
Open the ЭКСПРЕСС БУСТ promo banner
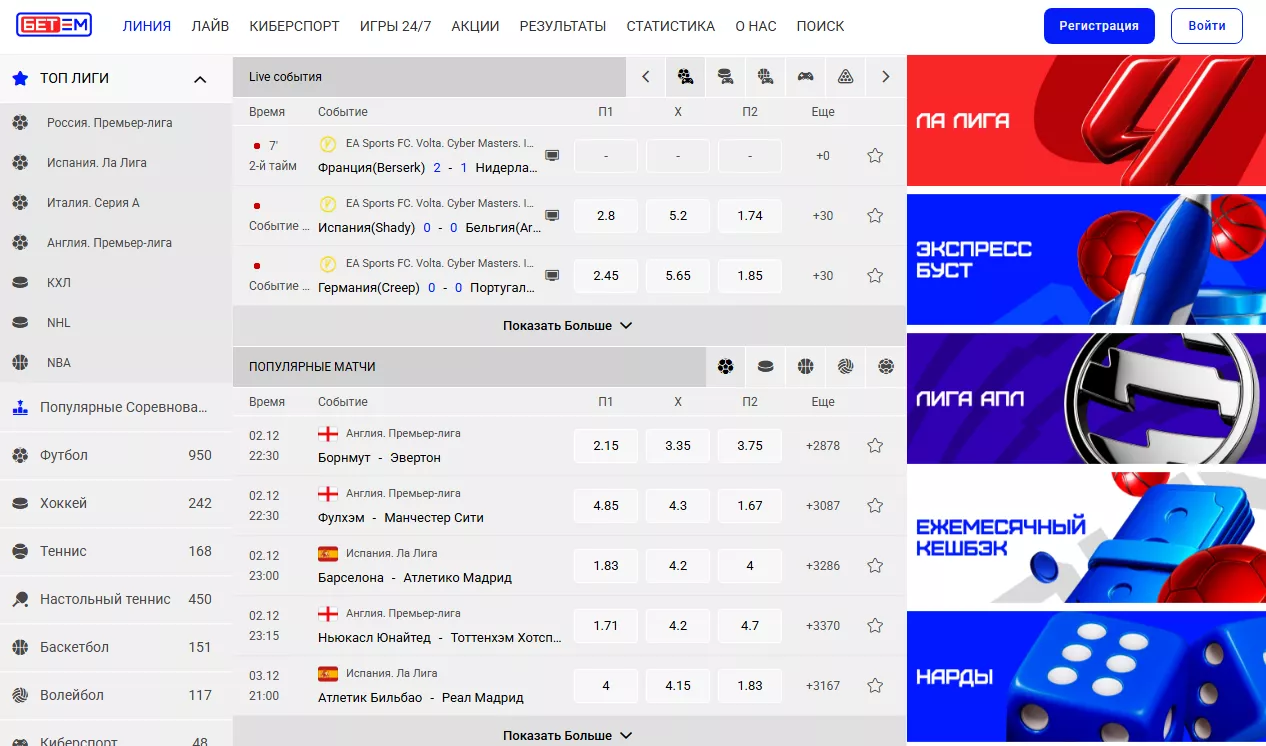coord(1086,259)
